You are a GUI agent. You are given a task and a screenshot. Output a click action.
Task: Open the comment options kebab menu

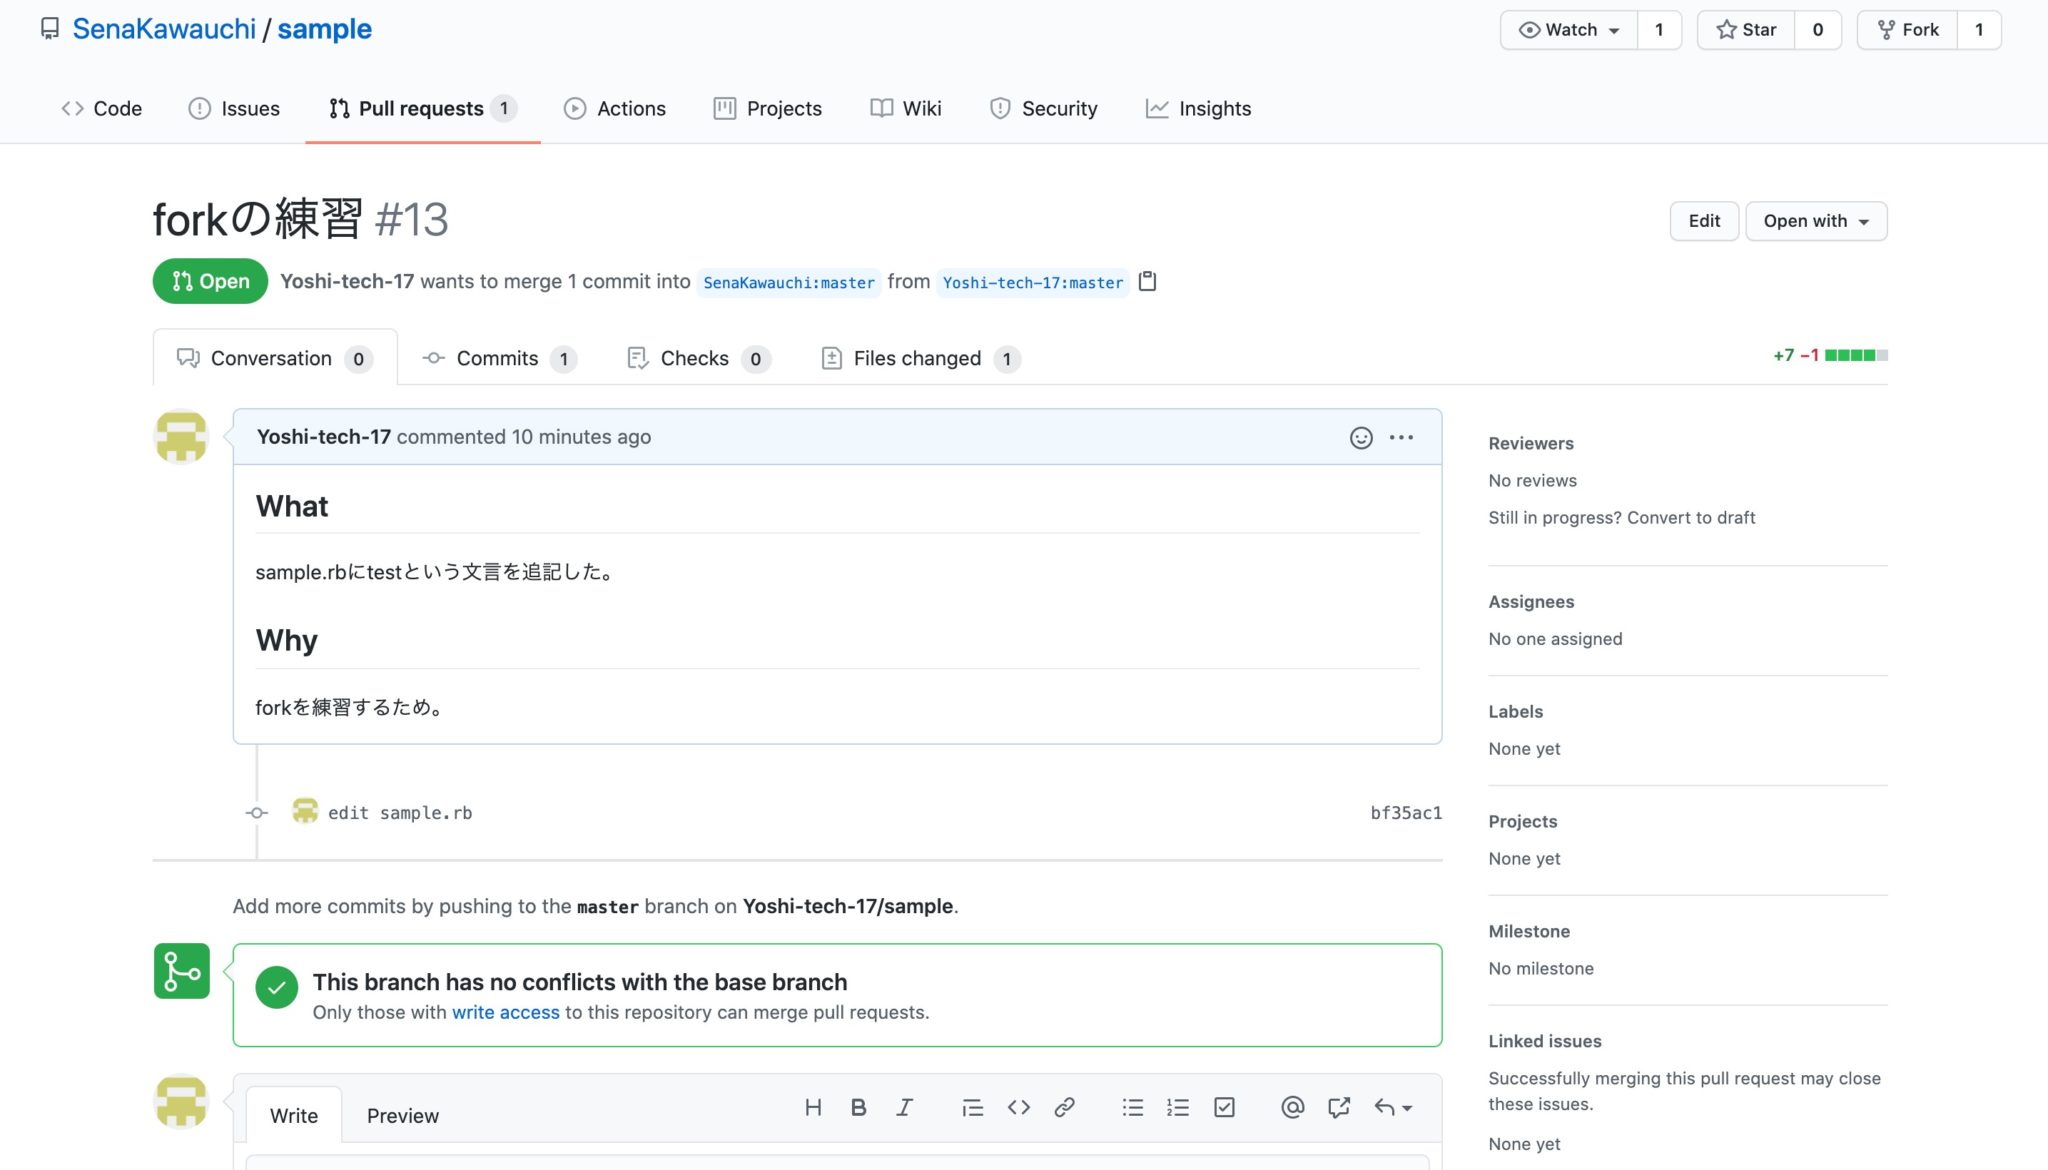pyautogui.click(x=1401, y=437)
